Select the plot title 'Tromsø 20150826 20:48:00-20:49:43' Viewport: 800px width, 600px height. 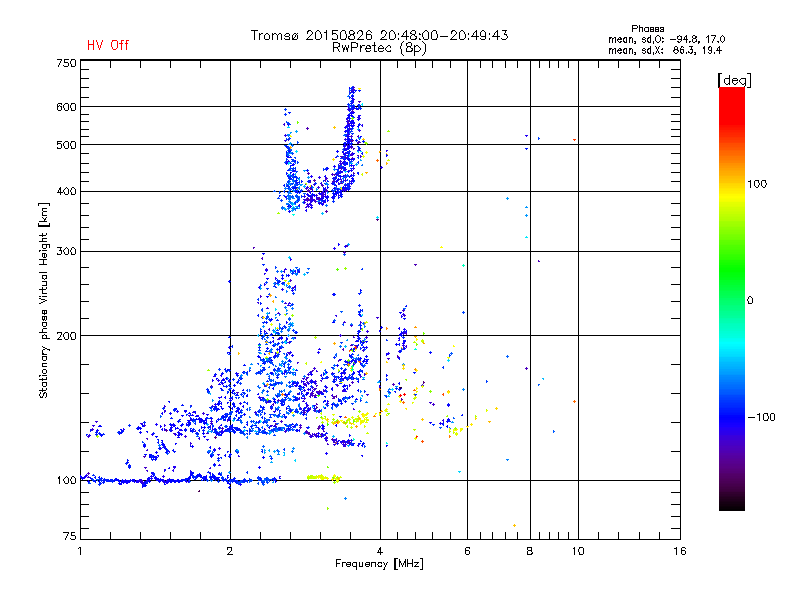coord(380,35)
